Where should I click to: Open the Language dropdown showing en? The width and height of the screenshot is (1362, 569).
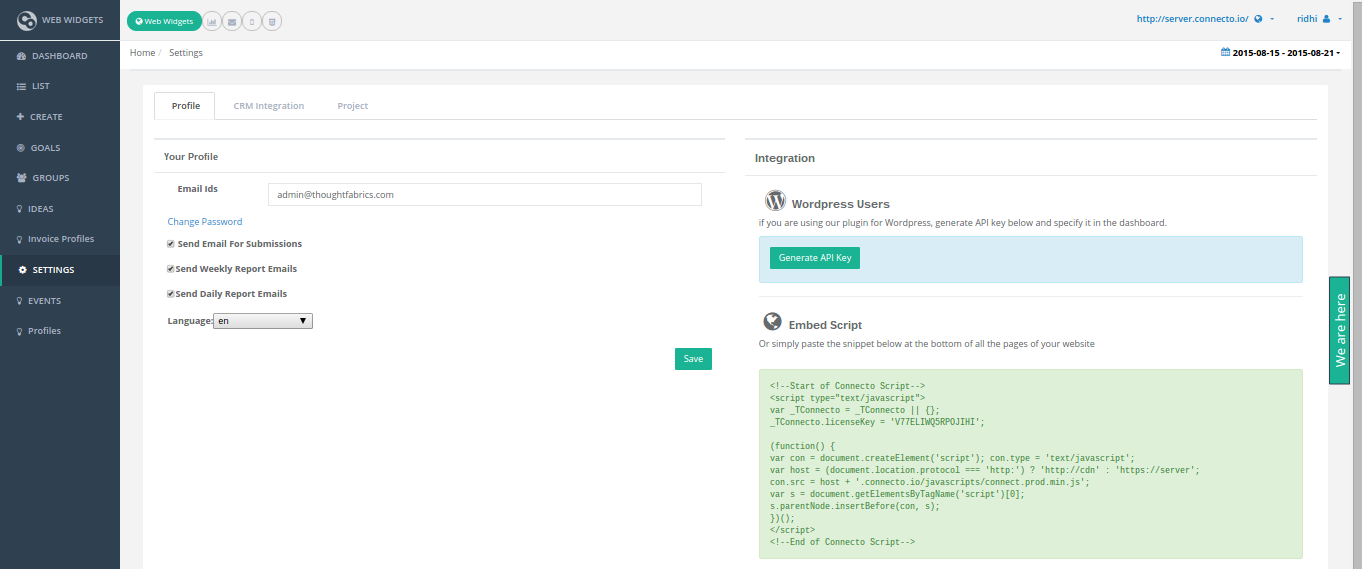(264, 321)
